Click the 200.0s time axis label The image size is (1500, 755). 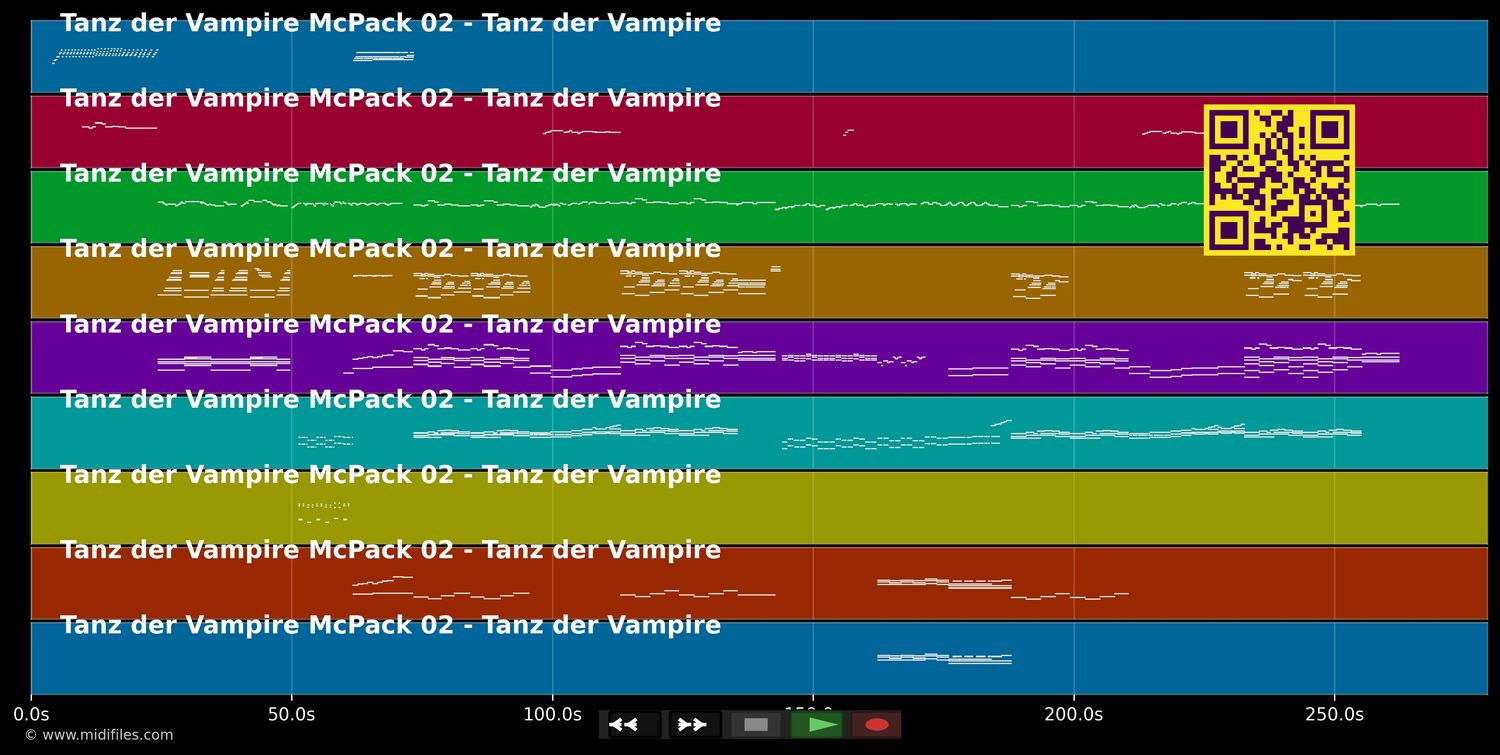(x=1074, y=714)
